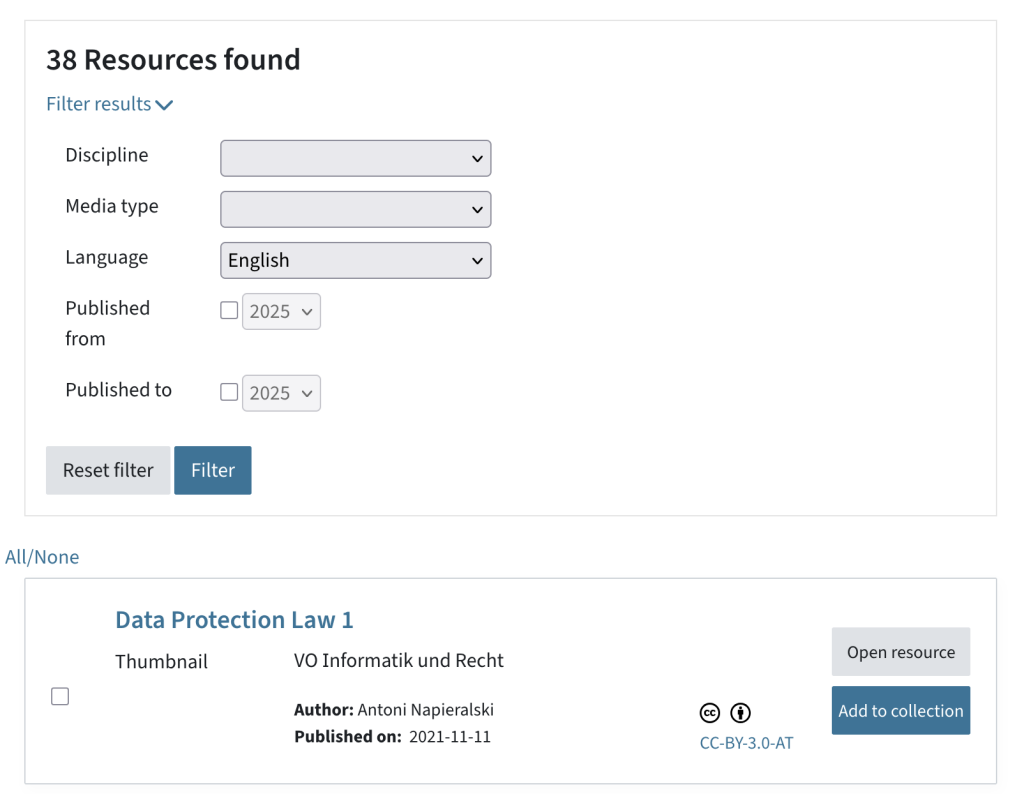This screenshot has width=1024, height=794.
Task: Click the attribution person icon beside CC
Action: (740, 712)
